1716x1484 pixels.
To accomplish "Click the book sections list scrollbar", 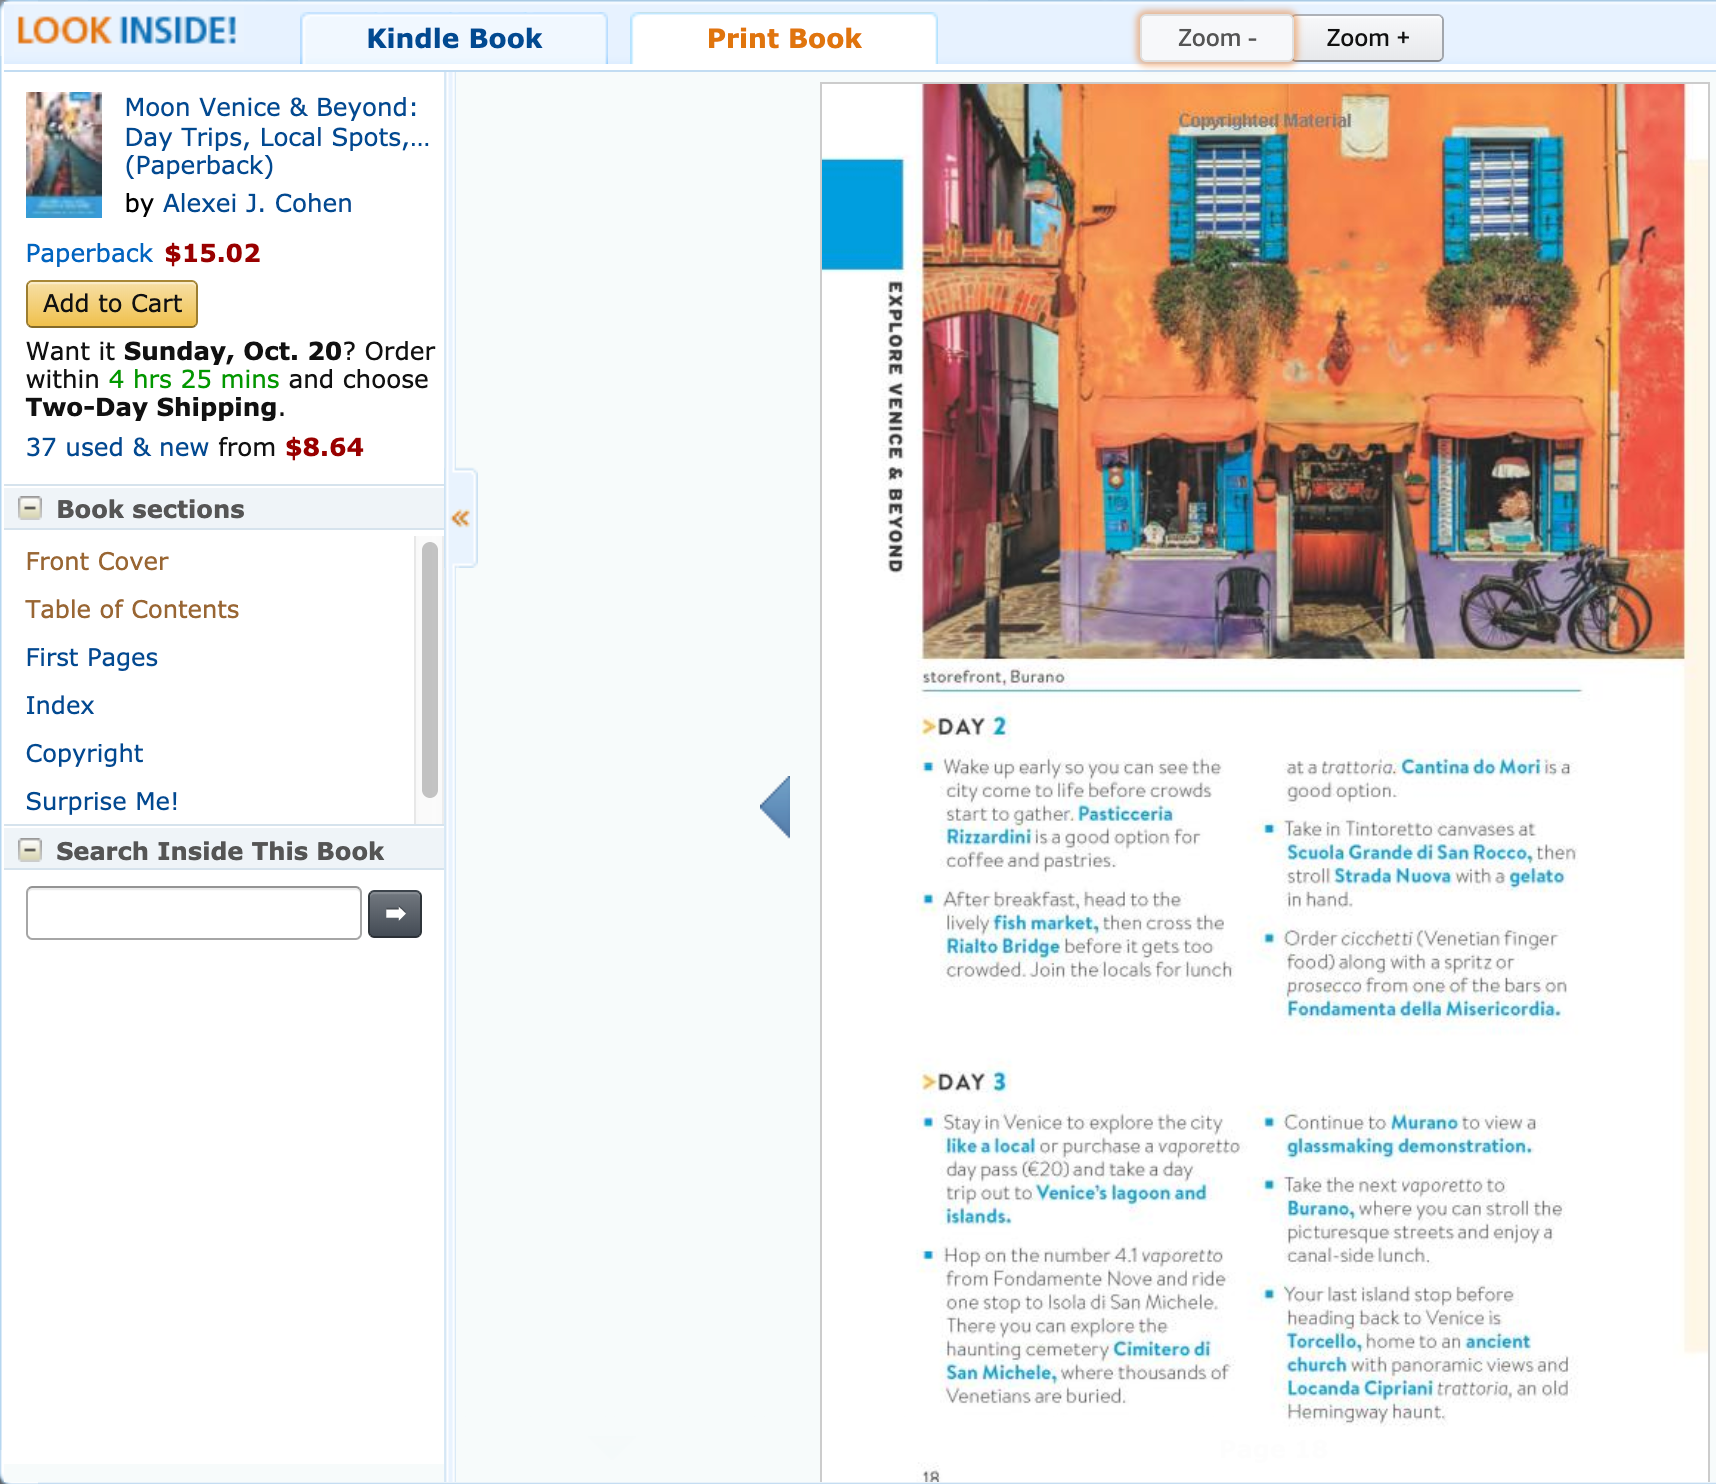I will click(x=430, y=669).
